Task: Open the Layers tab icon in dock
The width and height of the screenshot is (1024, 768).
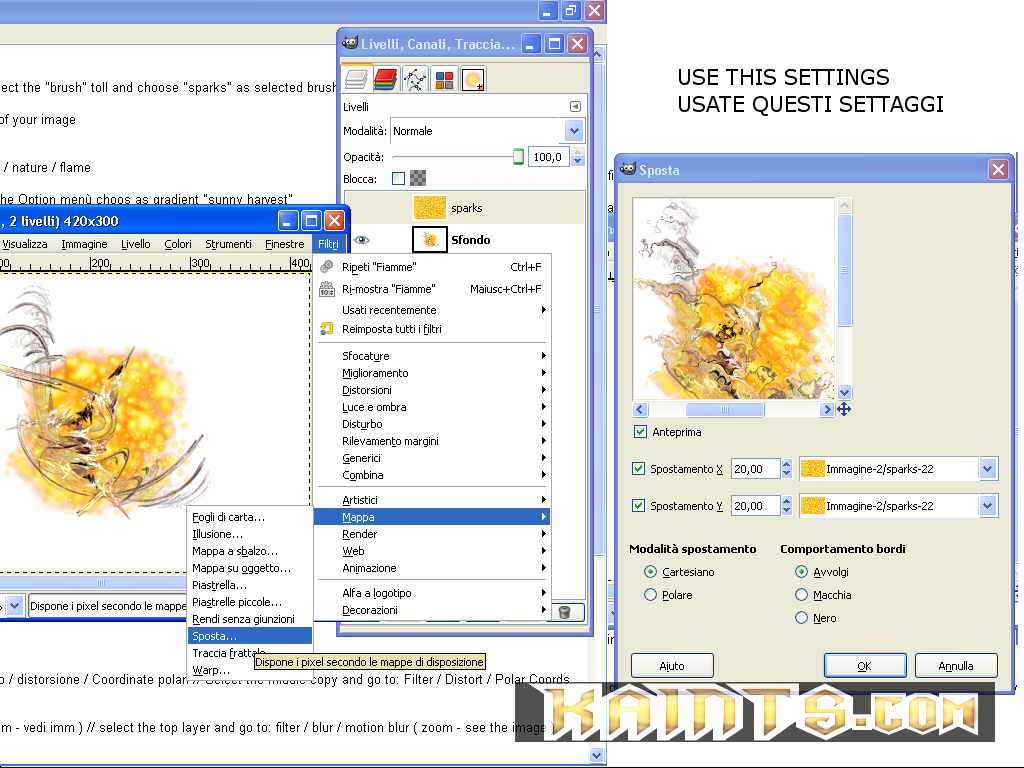Action: [x=356, y=80]
